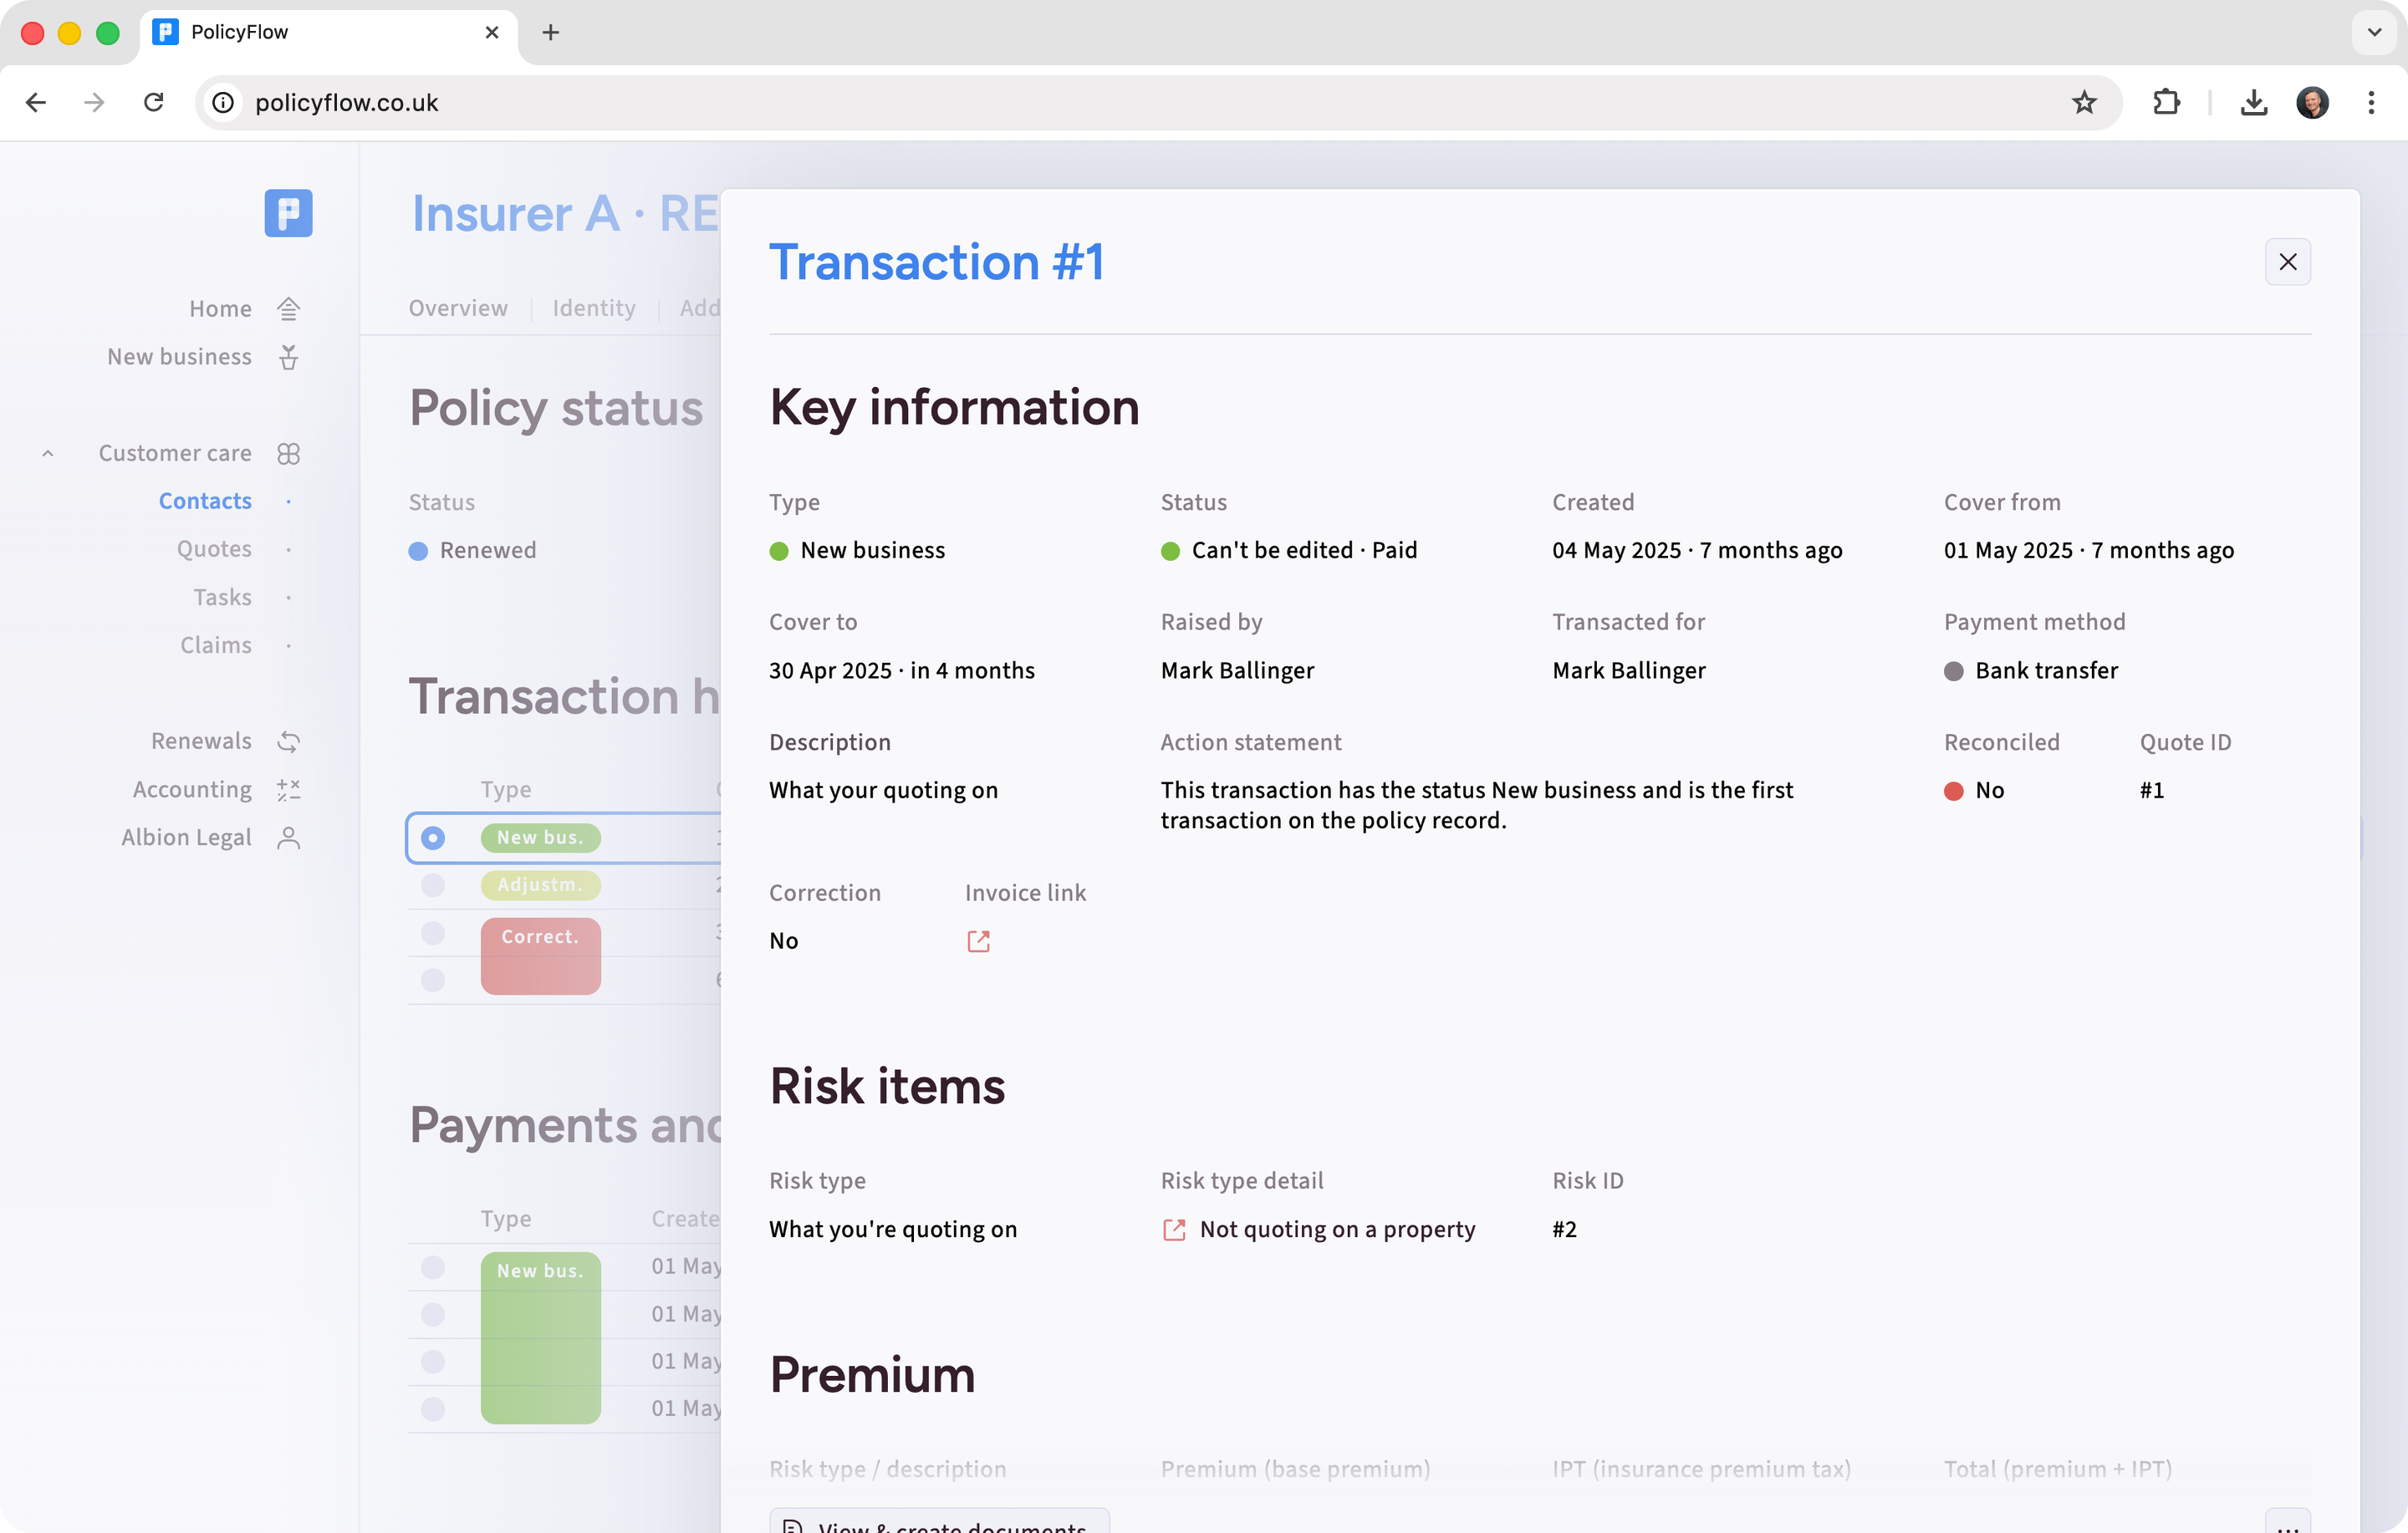This screenshot has height=1533, width=2408.
Task: Open Claims in the sidebar
Action: click(x=216, y=645)
